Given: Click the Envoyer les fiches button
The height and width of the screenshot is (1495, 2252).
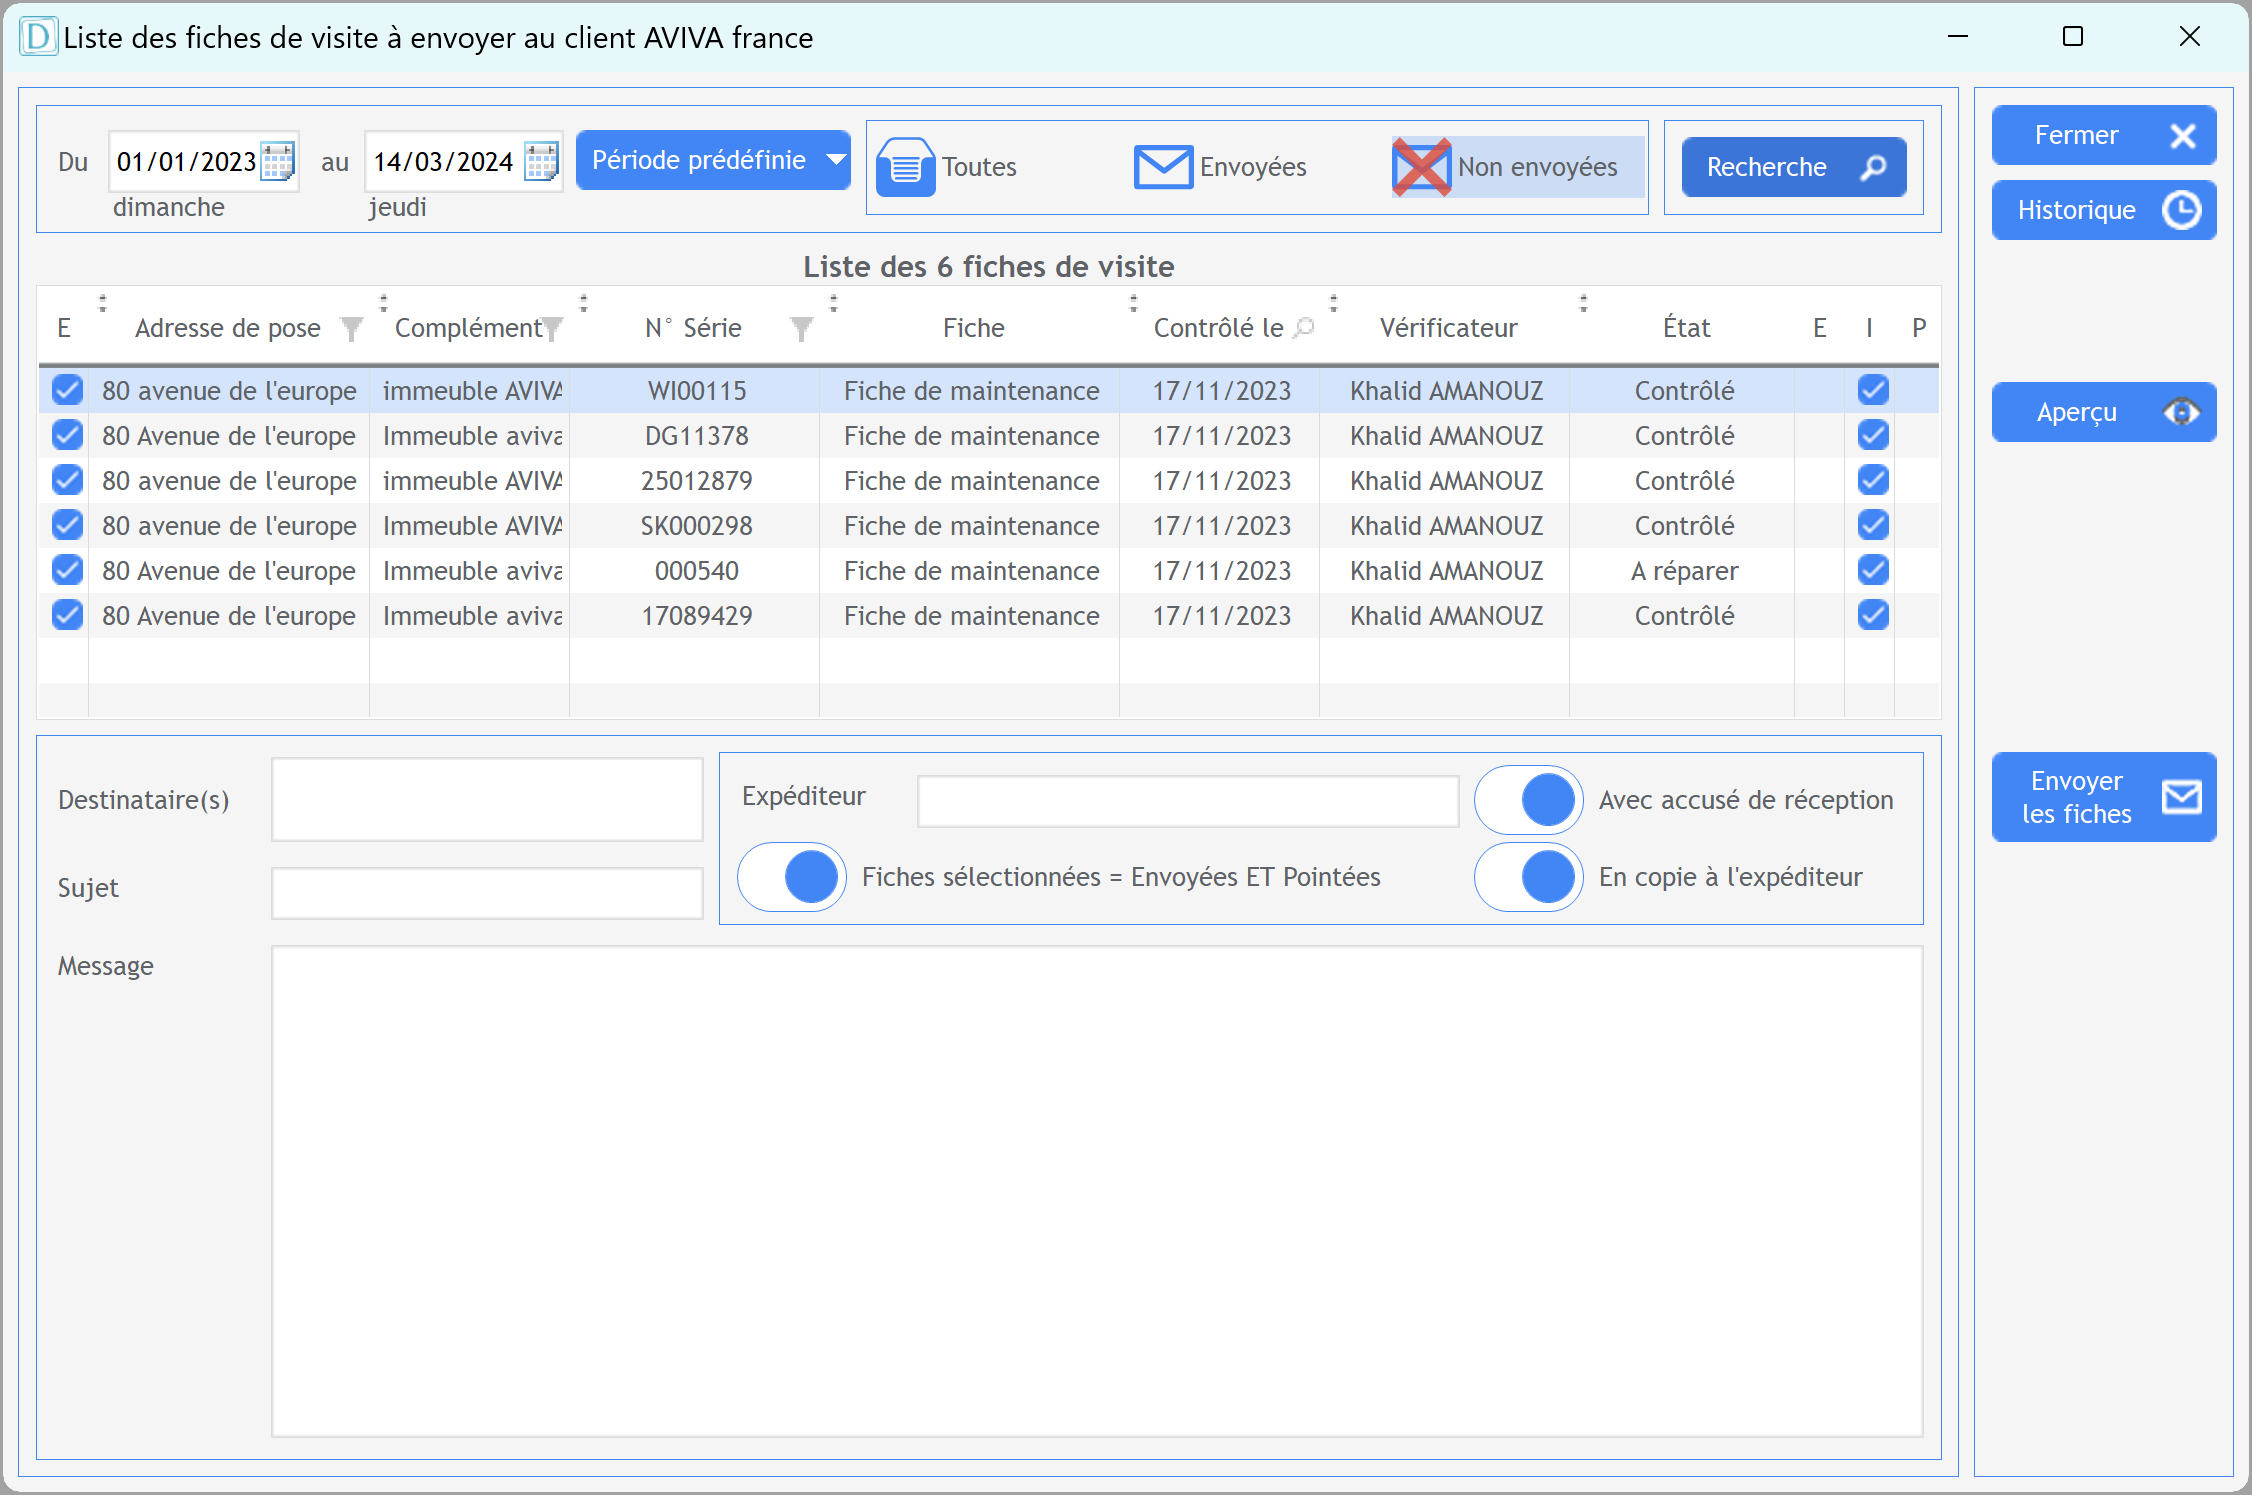Looking at the screenshot, I should [x=2103, y=797].
